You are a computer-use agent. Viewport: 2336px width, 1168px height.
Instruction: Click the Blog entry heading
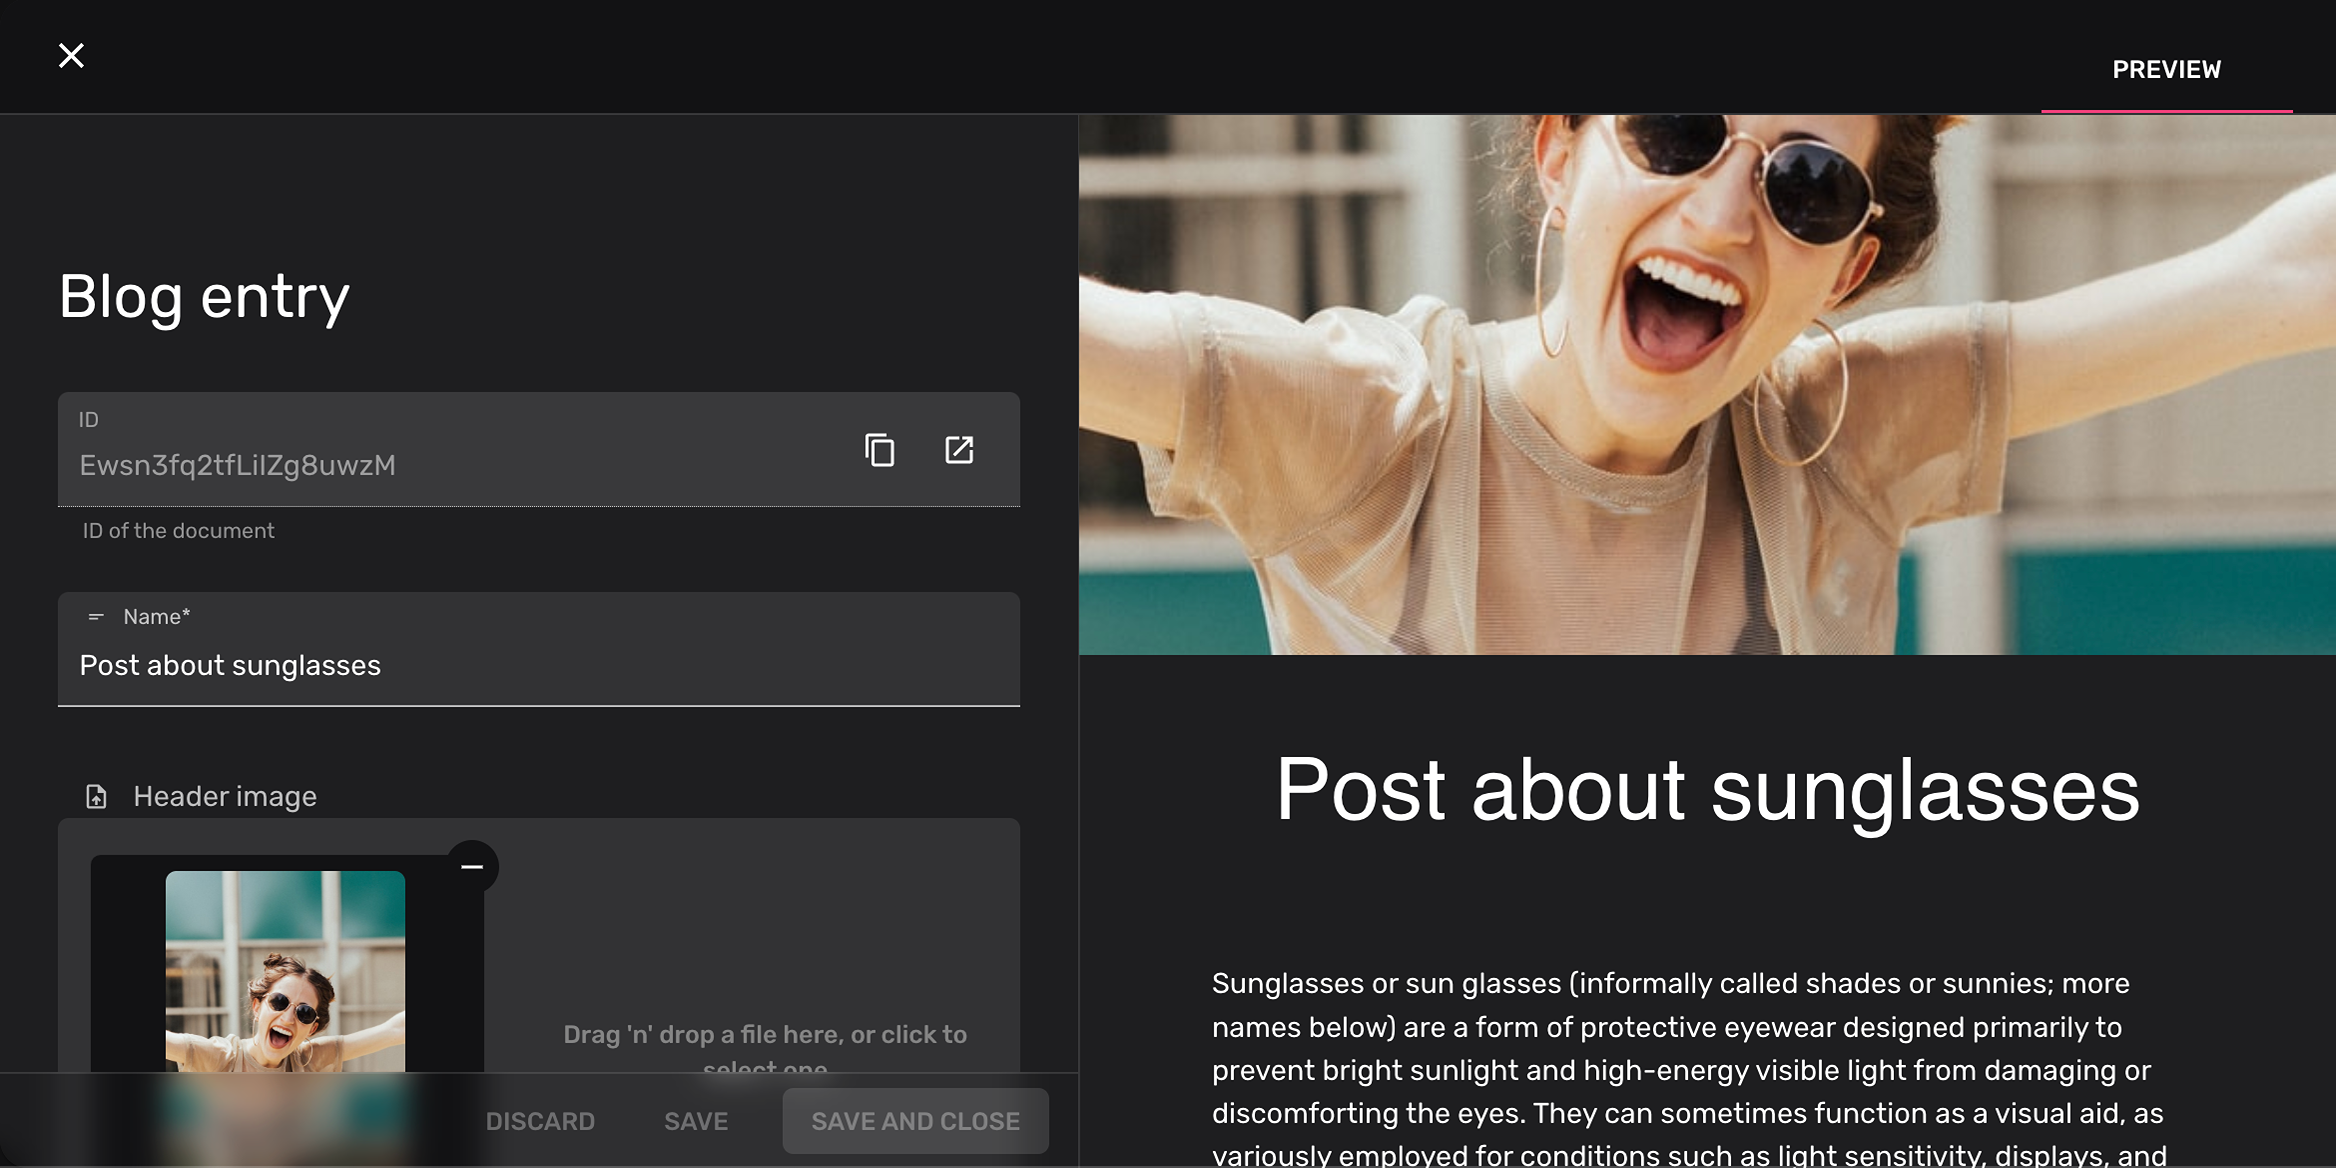pyautogui.click(x=204, y=295)
